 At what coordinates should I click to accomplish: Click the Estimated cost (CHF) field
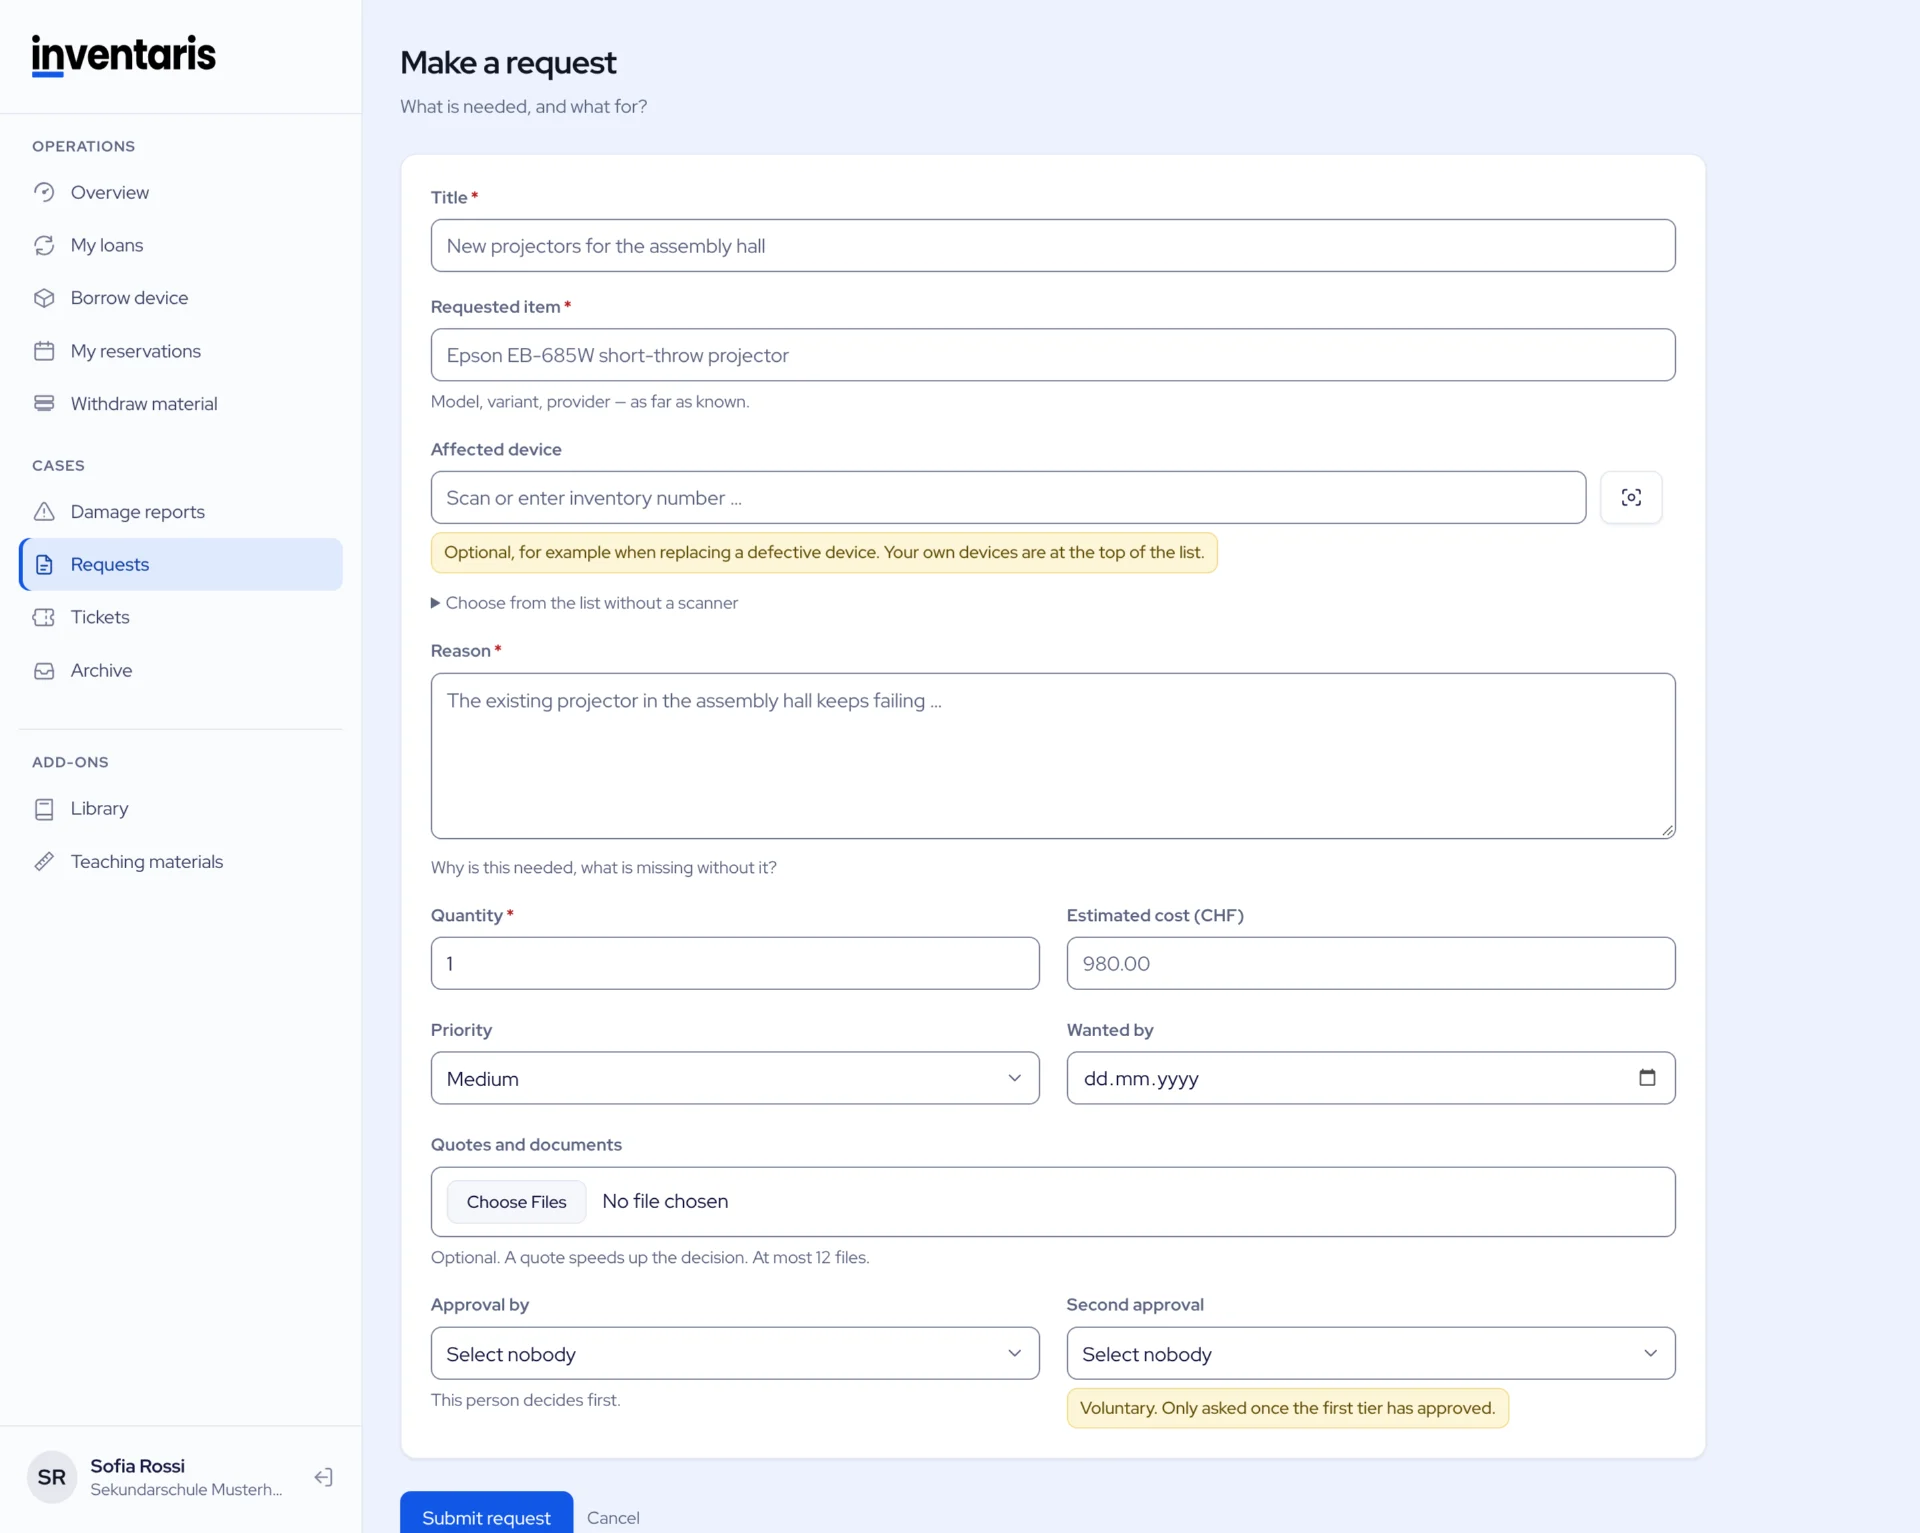pyautogui.click(x=1371, y=963)
